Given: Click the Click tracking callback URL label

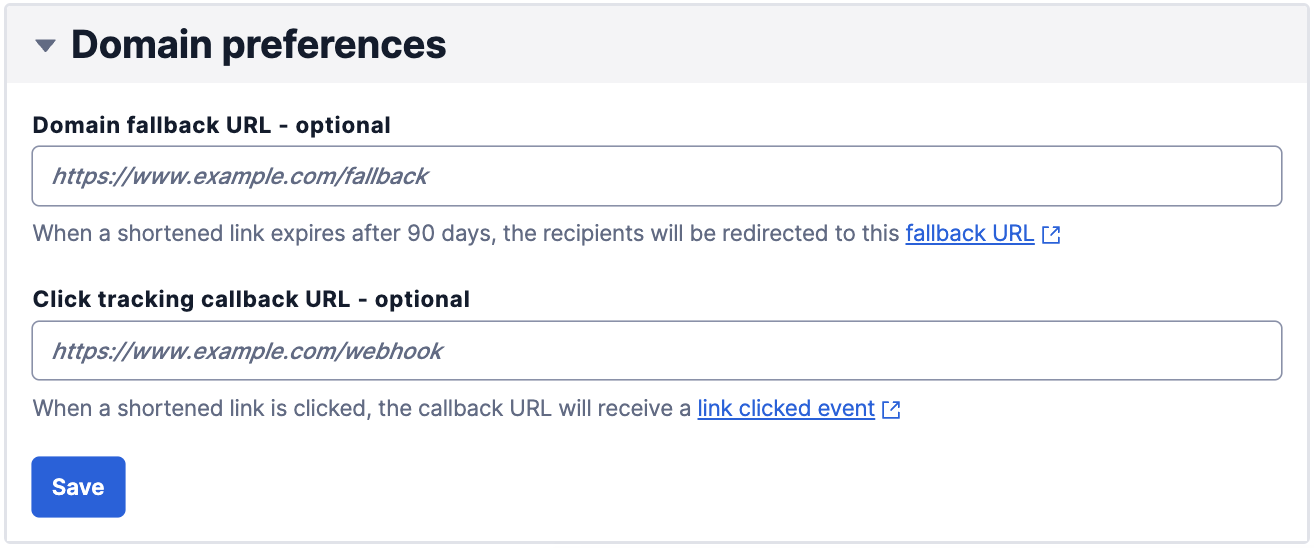Looking at the screenshot, I should pos(190,299).
